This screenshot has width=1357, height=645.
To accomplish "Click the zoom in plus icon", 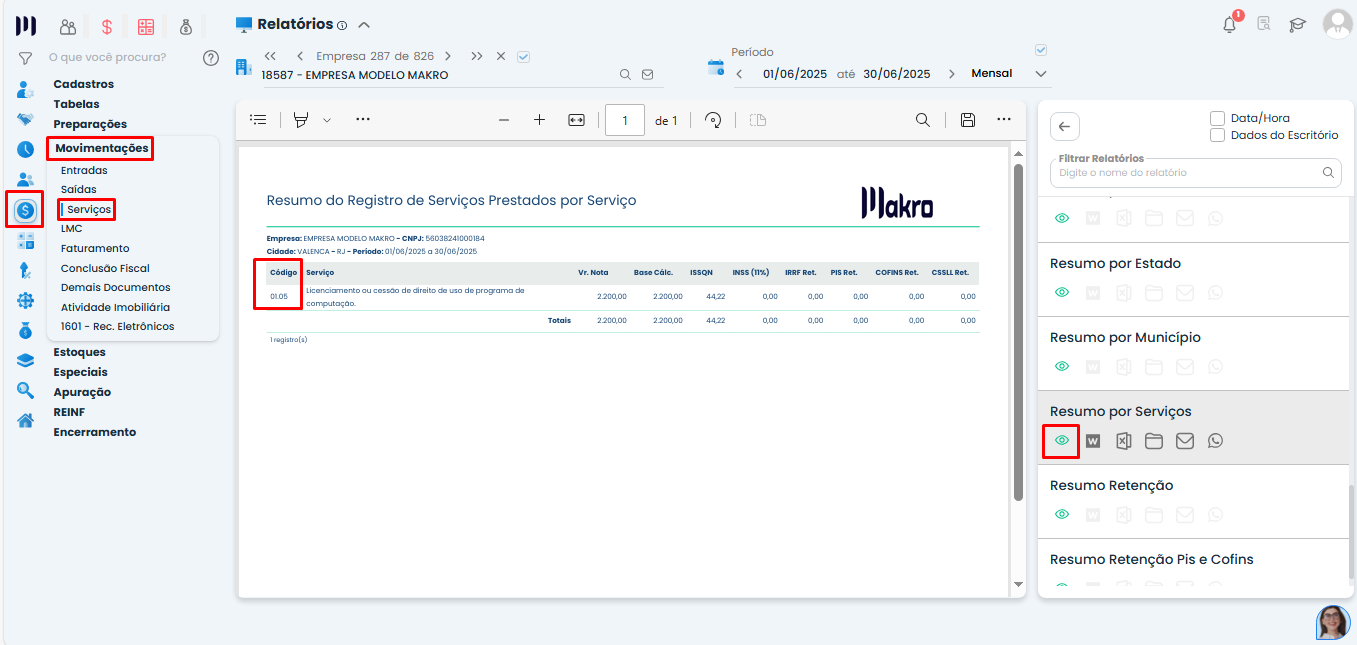I will click(x=539, y=120).
